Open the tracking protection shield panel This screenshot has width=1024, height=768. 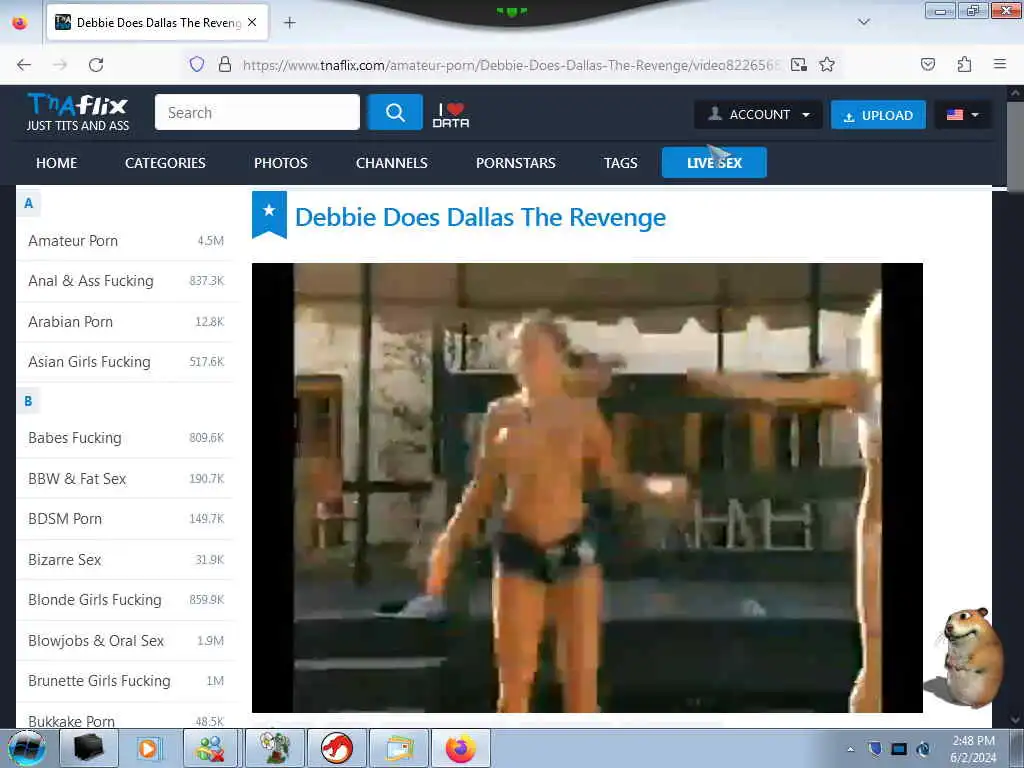coord(197,65)
